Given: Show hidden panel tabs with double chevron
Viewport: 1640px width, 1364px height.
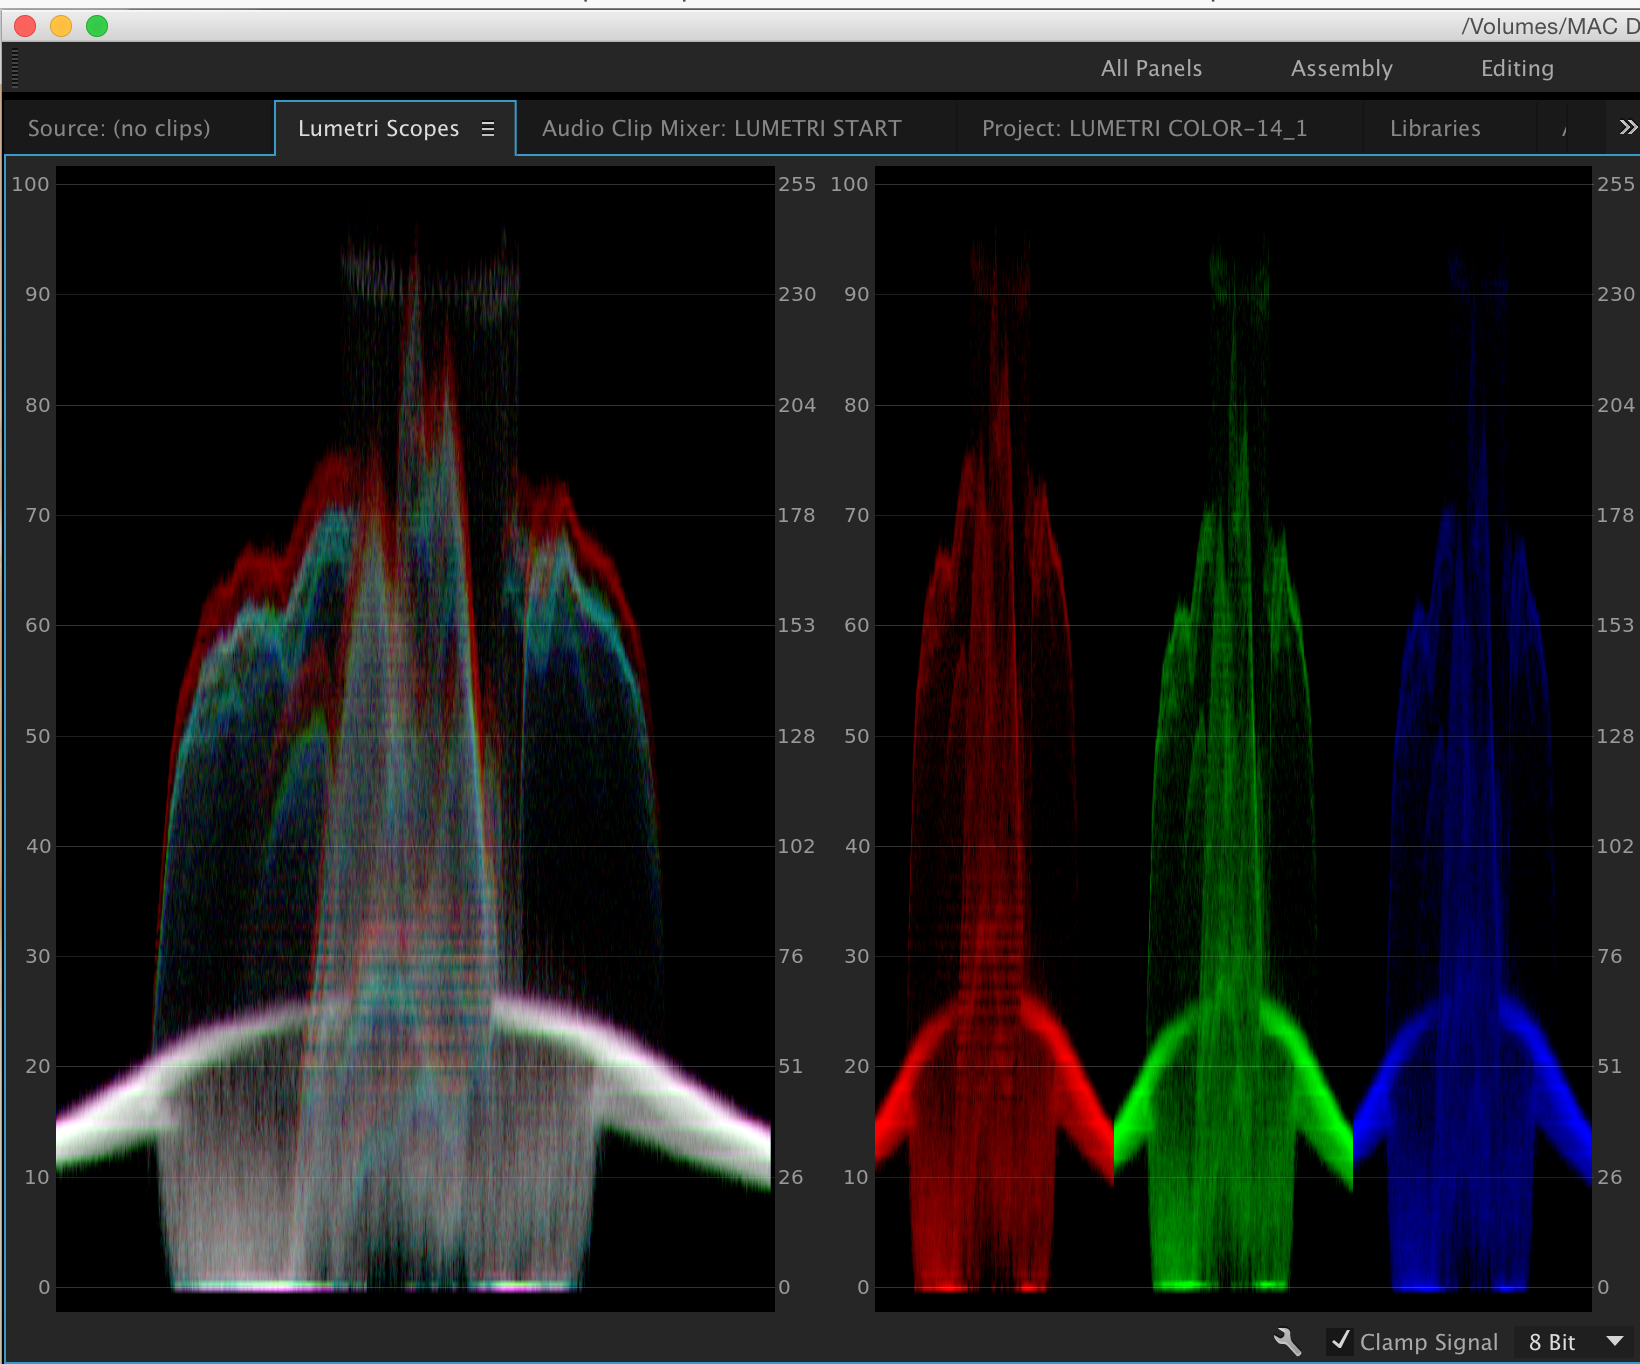Looking at the screenshot, I should [x=1628, y=127].
